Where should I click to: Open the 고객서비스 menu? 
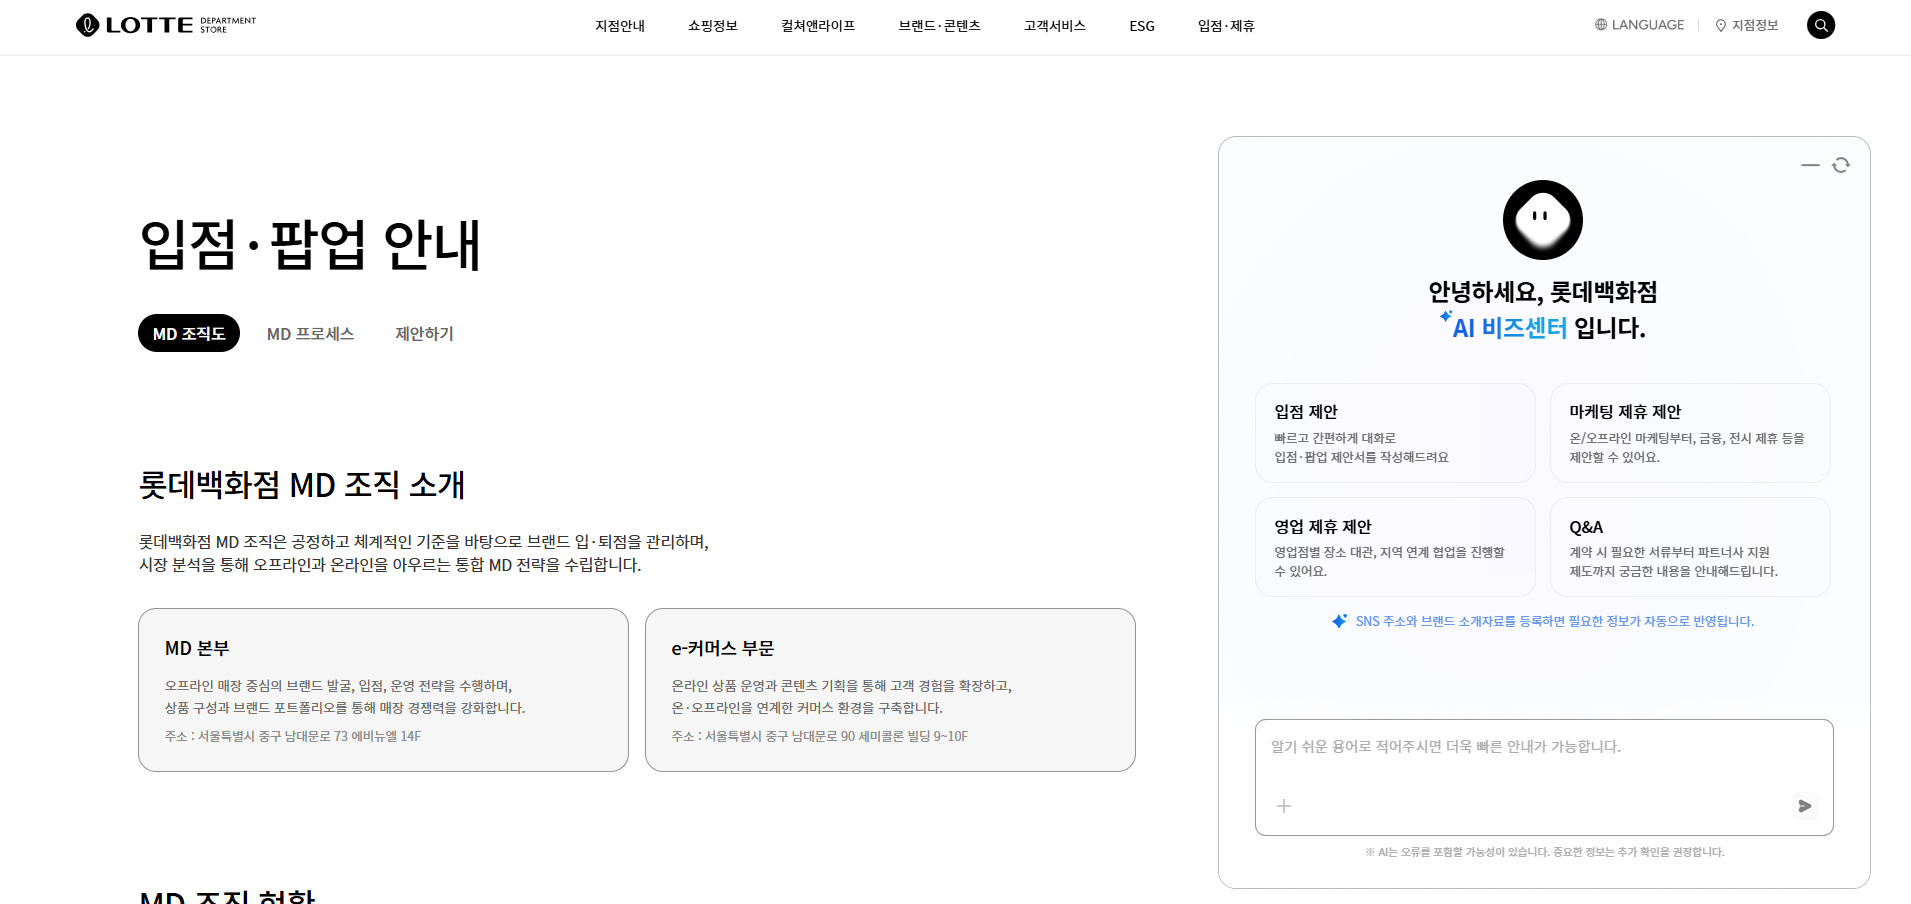pyautogui.click(x=1055, y=26)
